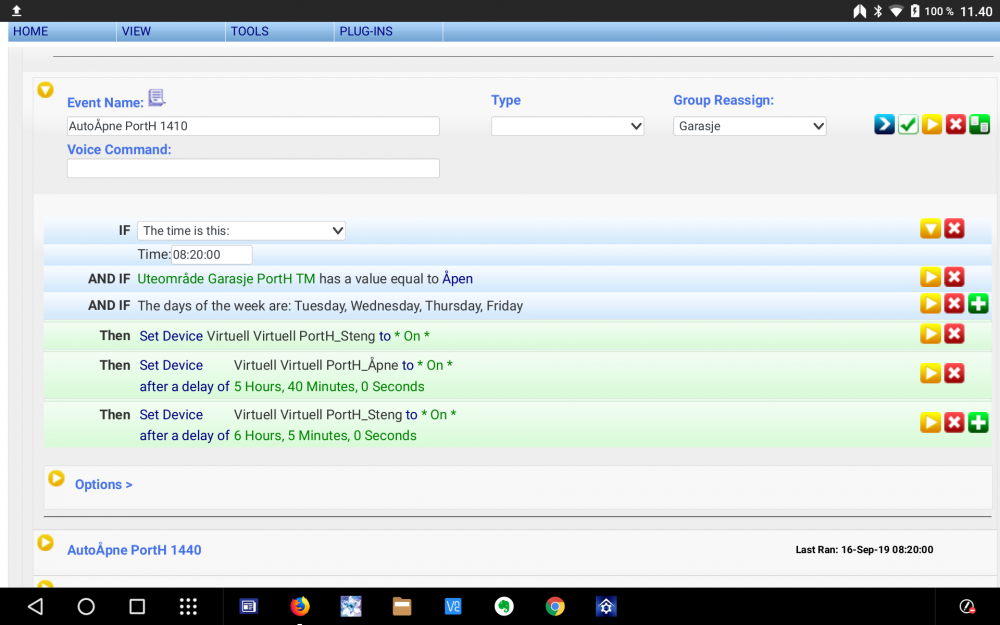Expand the Options section
This screenshot has width=1000, height=625.
[x=103, y=484]
